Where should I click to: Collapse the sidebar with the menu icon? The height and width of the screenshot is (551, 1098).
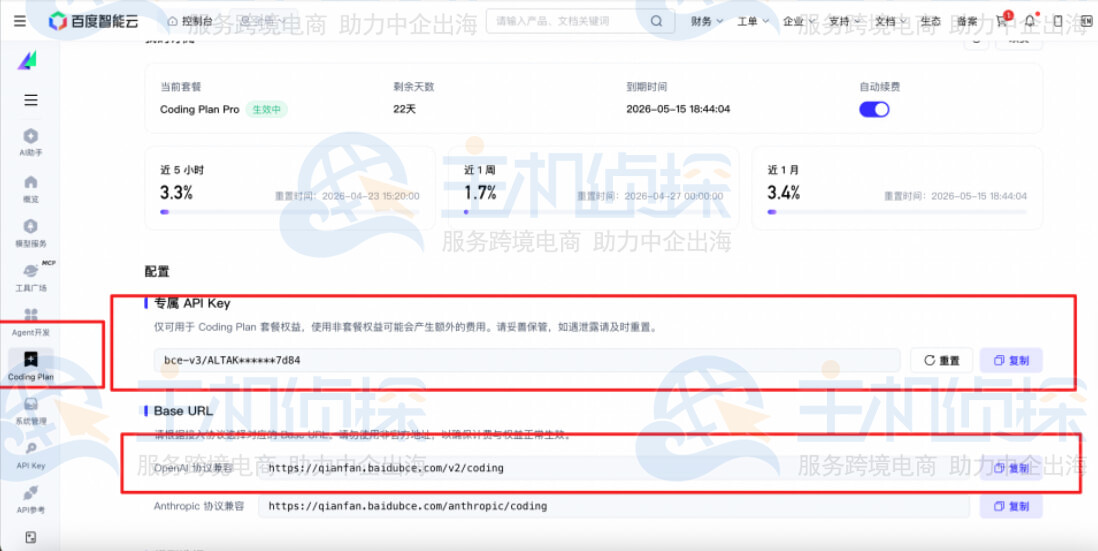pyautogui.click(x=31, y=100)
